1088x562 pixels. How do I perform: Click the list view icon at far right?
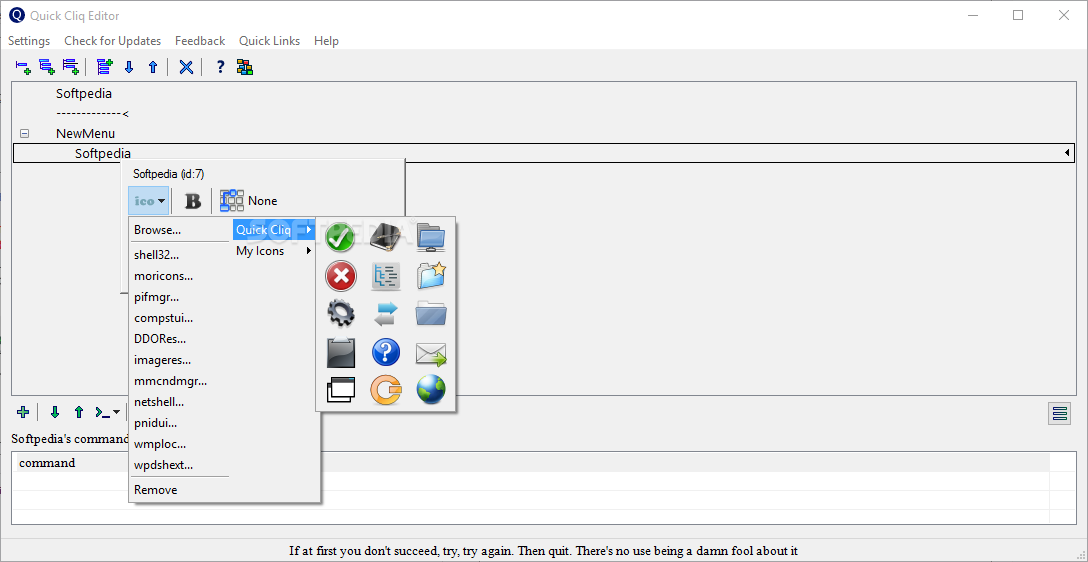(x=1060, y=414)
